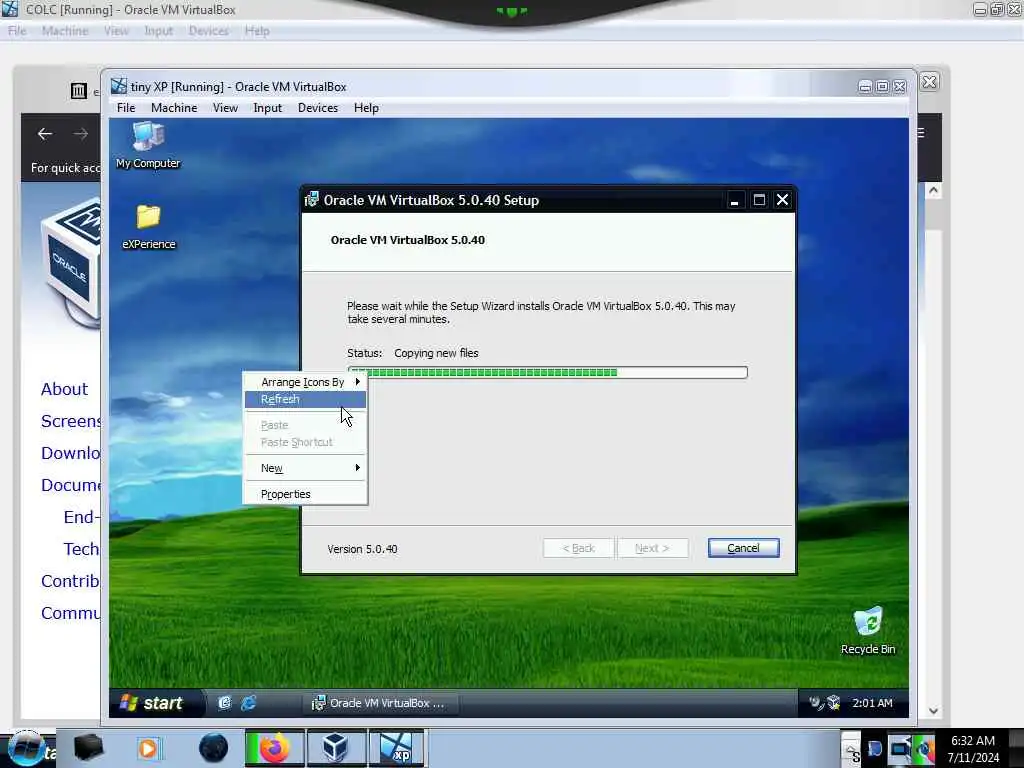
Task: Open the Recycle Bin icon
Action: 868,631
